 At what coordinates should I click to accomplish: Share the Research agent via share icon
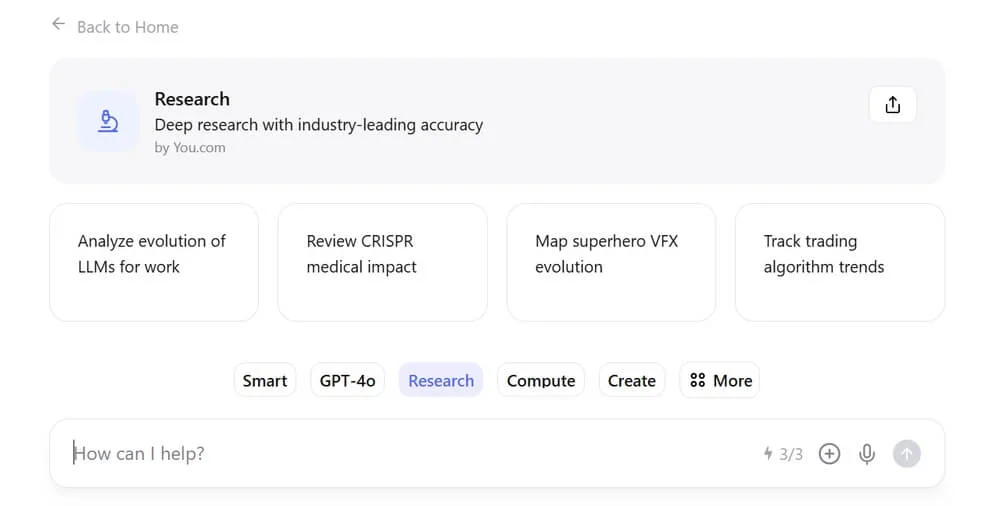893,105
